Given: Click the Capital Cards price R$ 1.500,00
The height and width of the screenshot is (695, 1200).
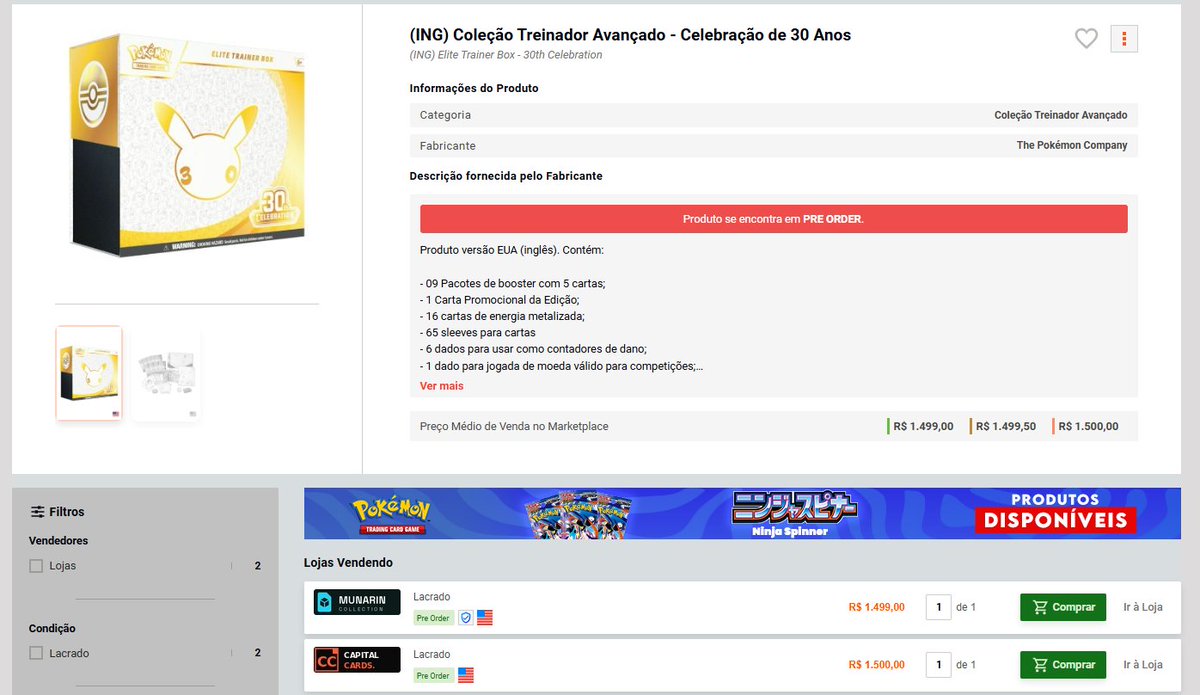Looking at the screenshot, I should [x=876, y=665].
